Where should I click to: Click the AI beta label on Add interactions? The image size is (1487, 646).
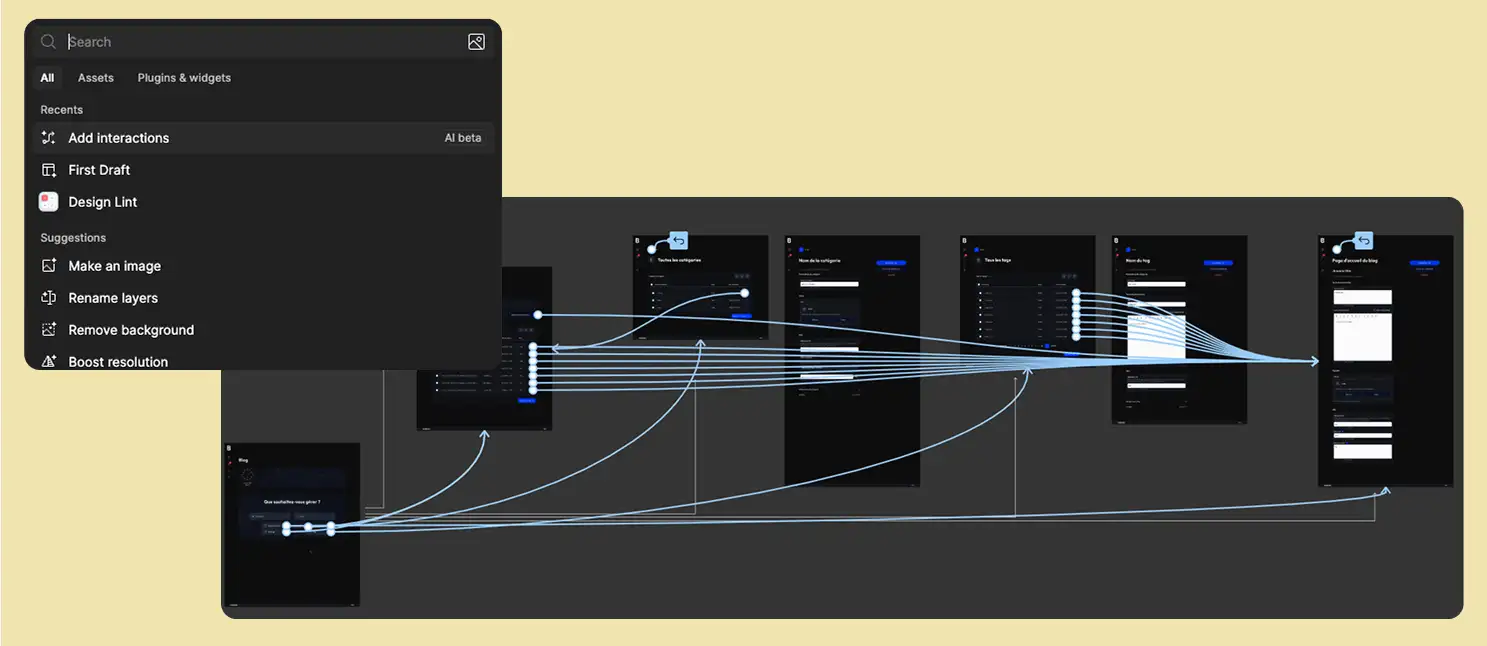(x=463, y=138)
